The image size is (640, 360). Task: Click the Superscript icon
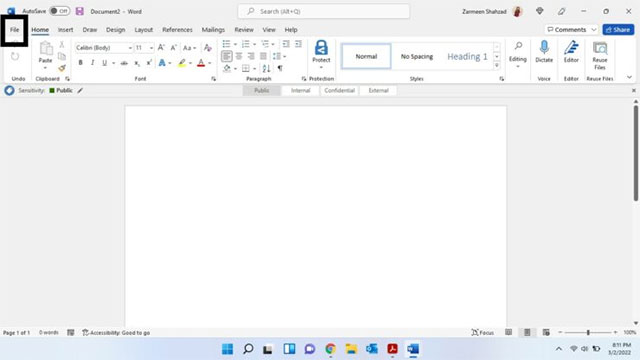(149, 63)
